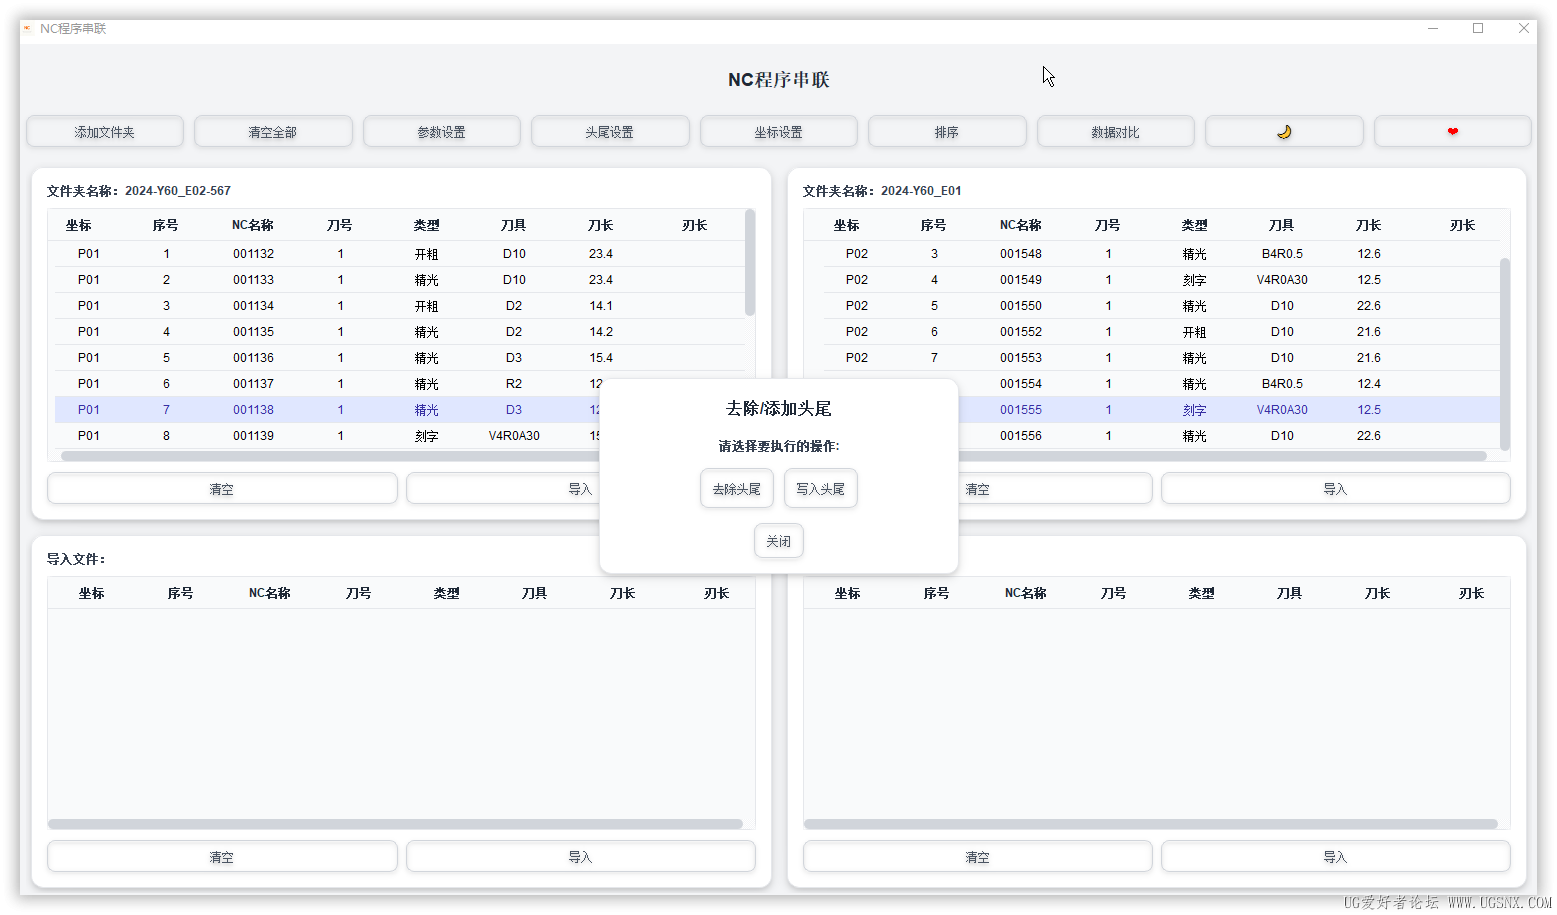Click the NC程序串联 app icon in title bar

pyautogui.click(x=27, y=29)
